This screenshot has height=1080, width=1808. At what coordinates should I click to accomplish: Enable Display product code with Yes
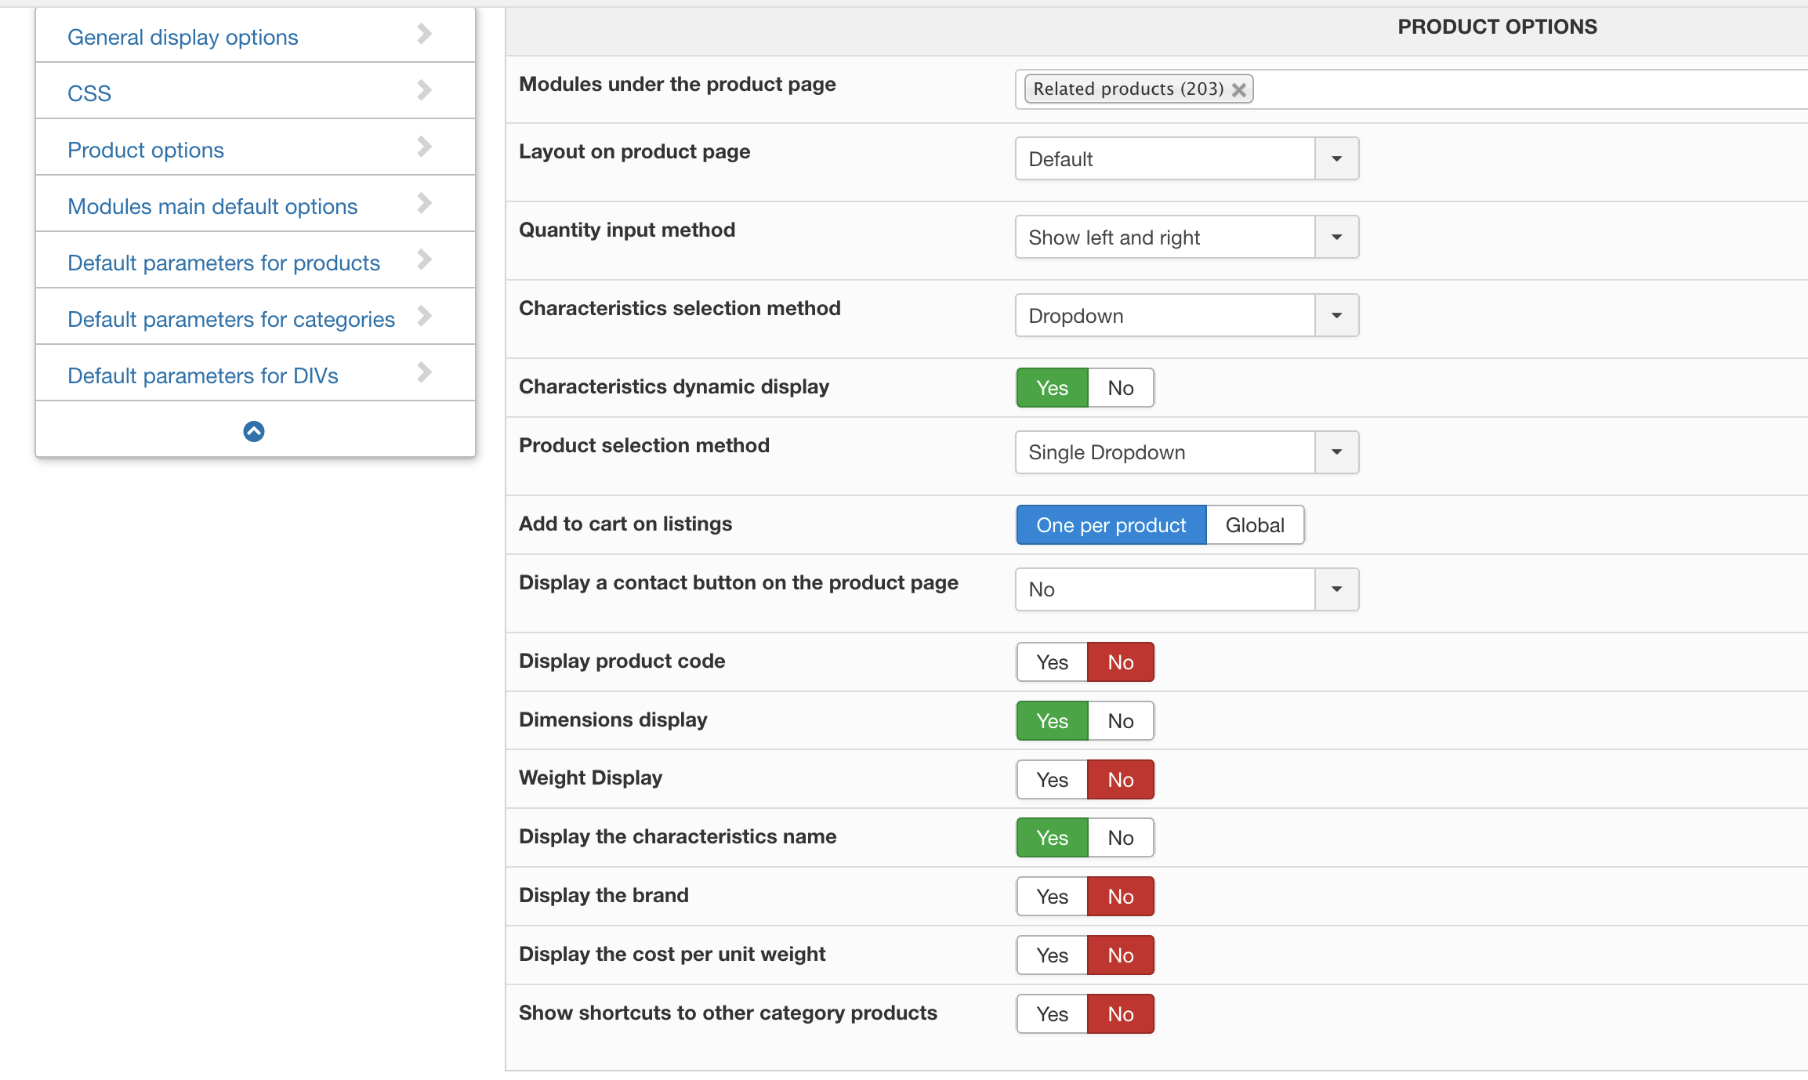pos(1052,662)
